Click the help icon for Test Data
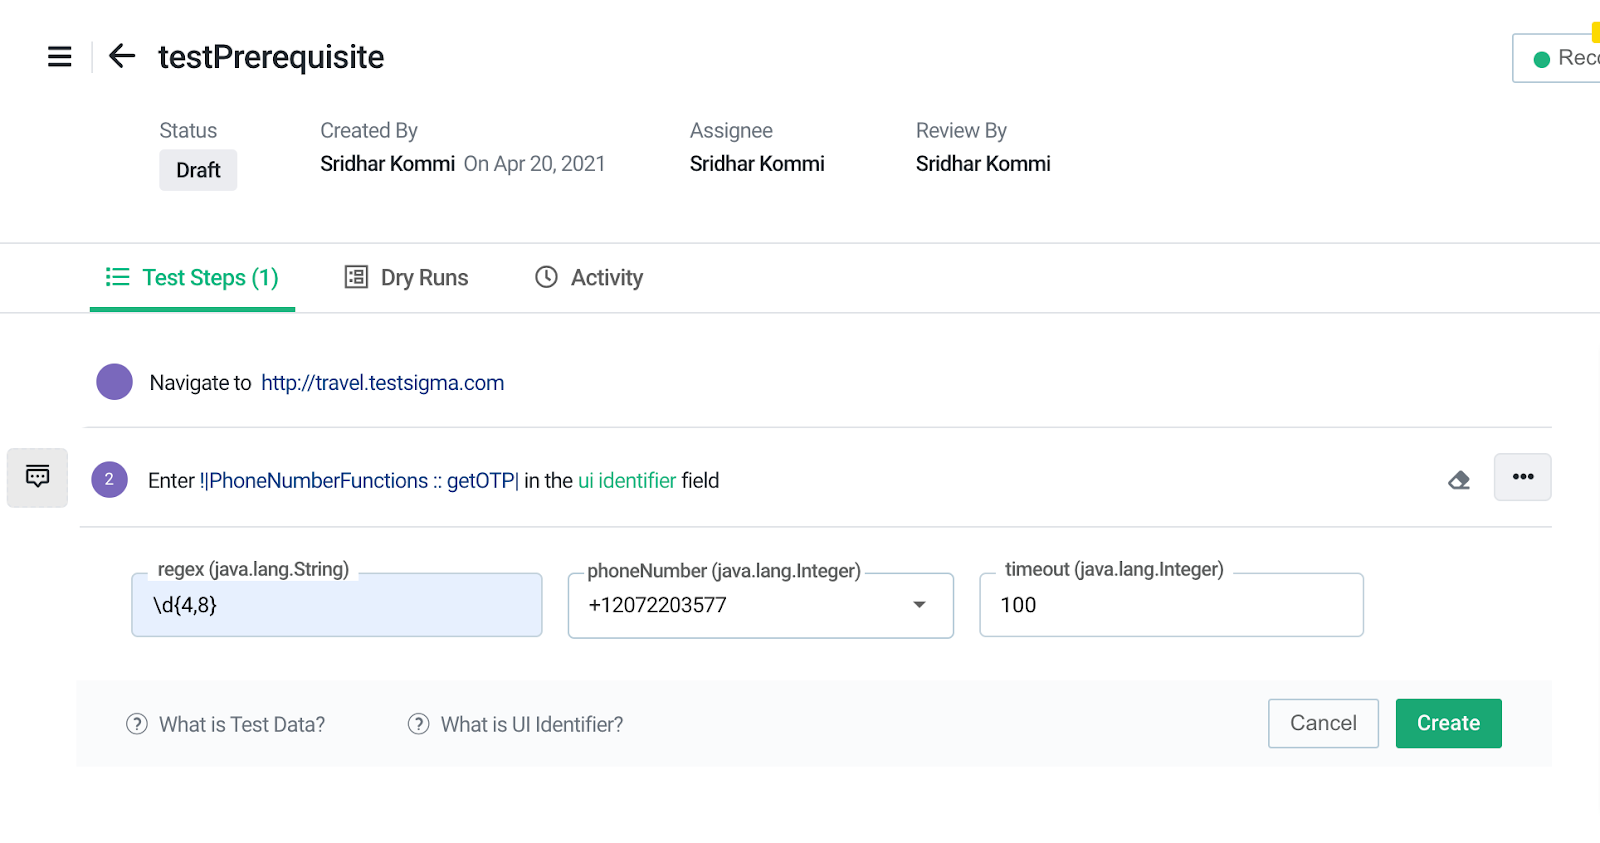 coord(137,724)
